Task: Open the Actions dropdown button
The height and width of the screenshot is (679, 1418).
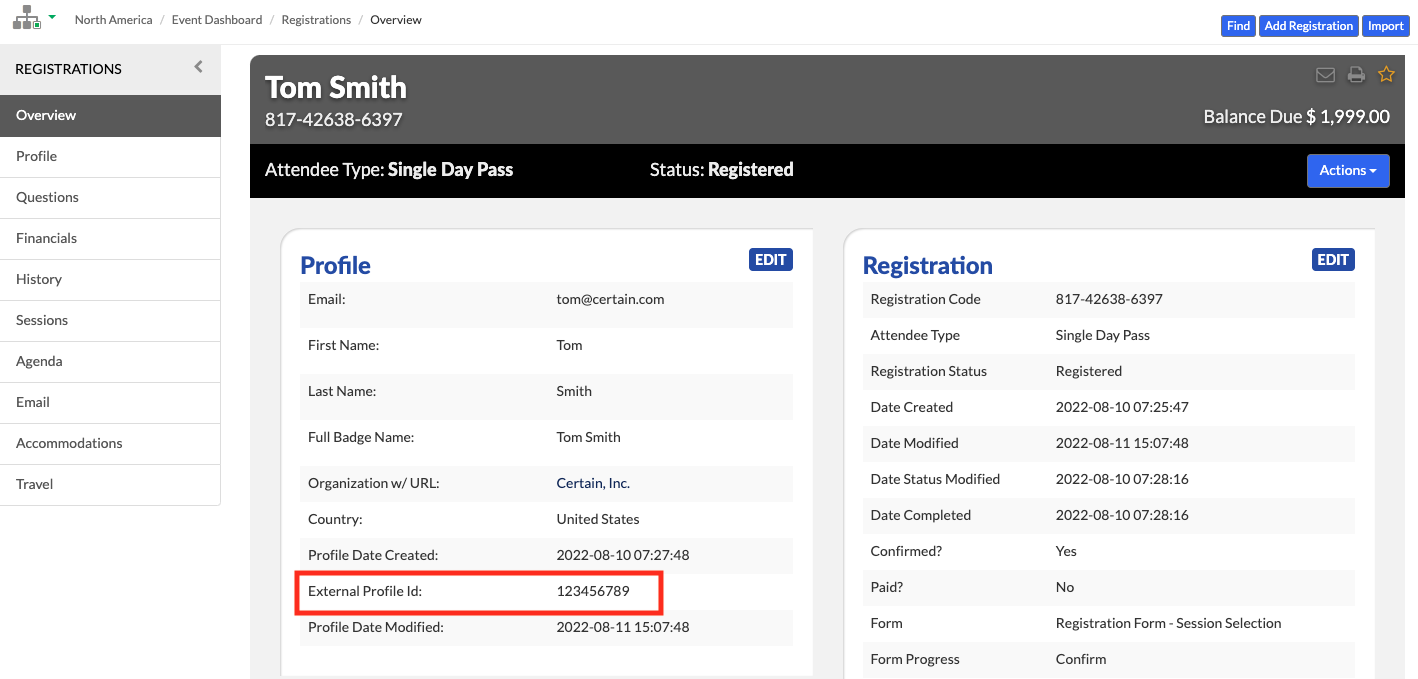Action: point(1348,171)
